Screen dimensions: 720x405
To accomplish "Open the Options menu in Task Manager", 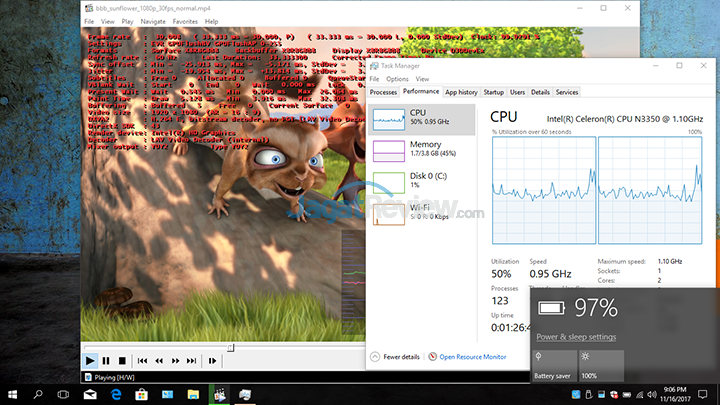I will [397, 79].
